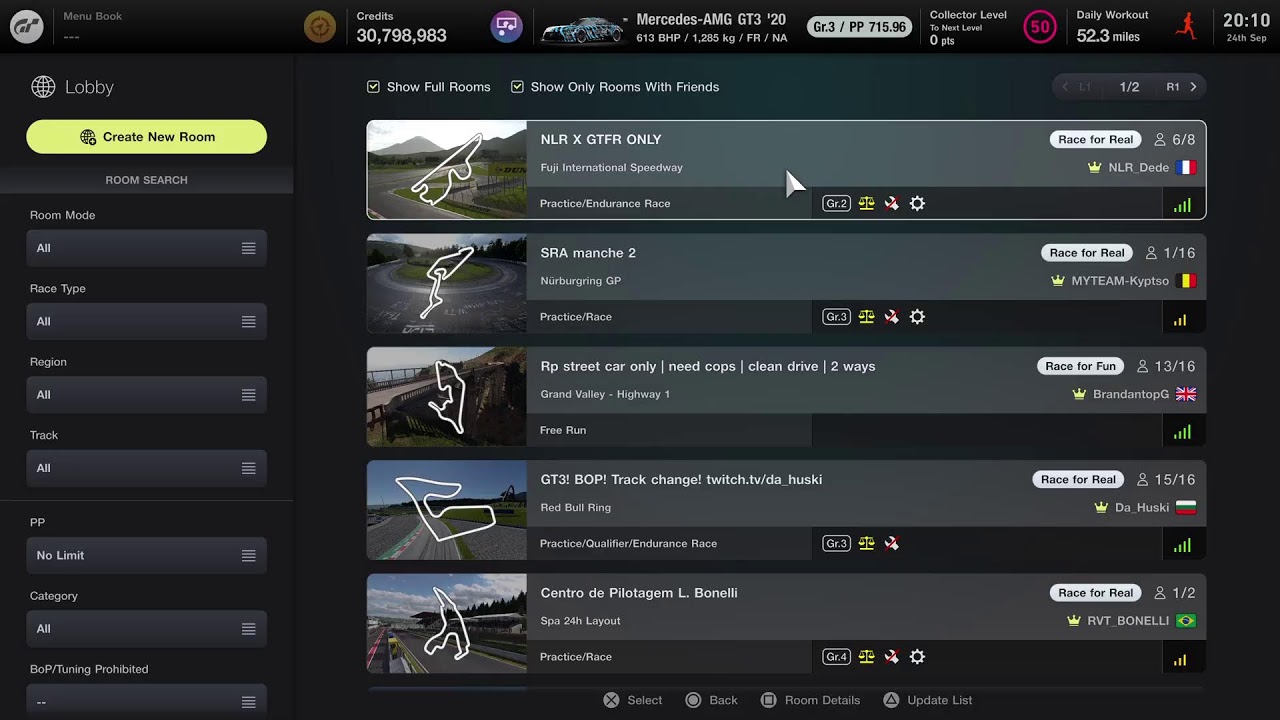Click room title Centro de Pilotagem L. Bonelli
Viewport: 1280px width, 720px height.
639,593
